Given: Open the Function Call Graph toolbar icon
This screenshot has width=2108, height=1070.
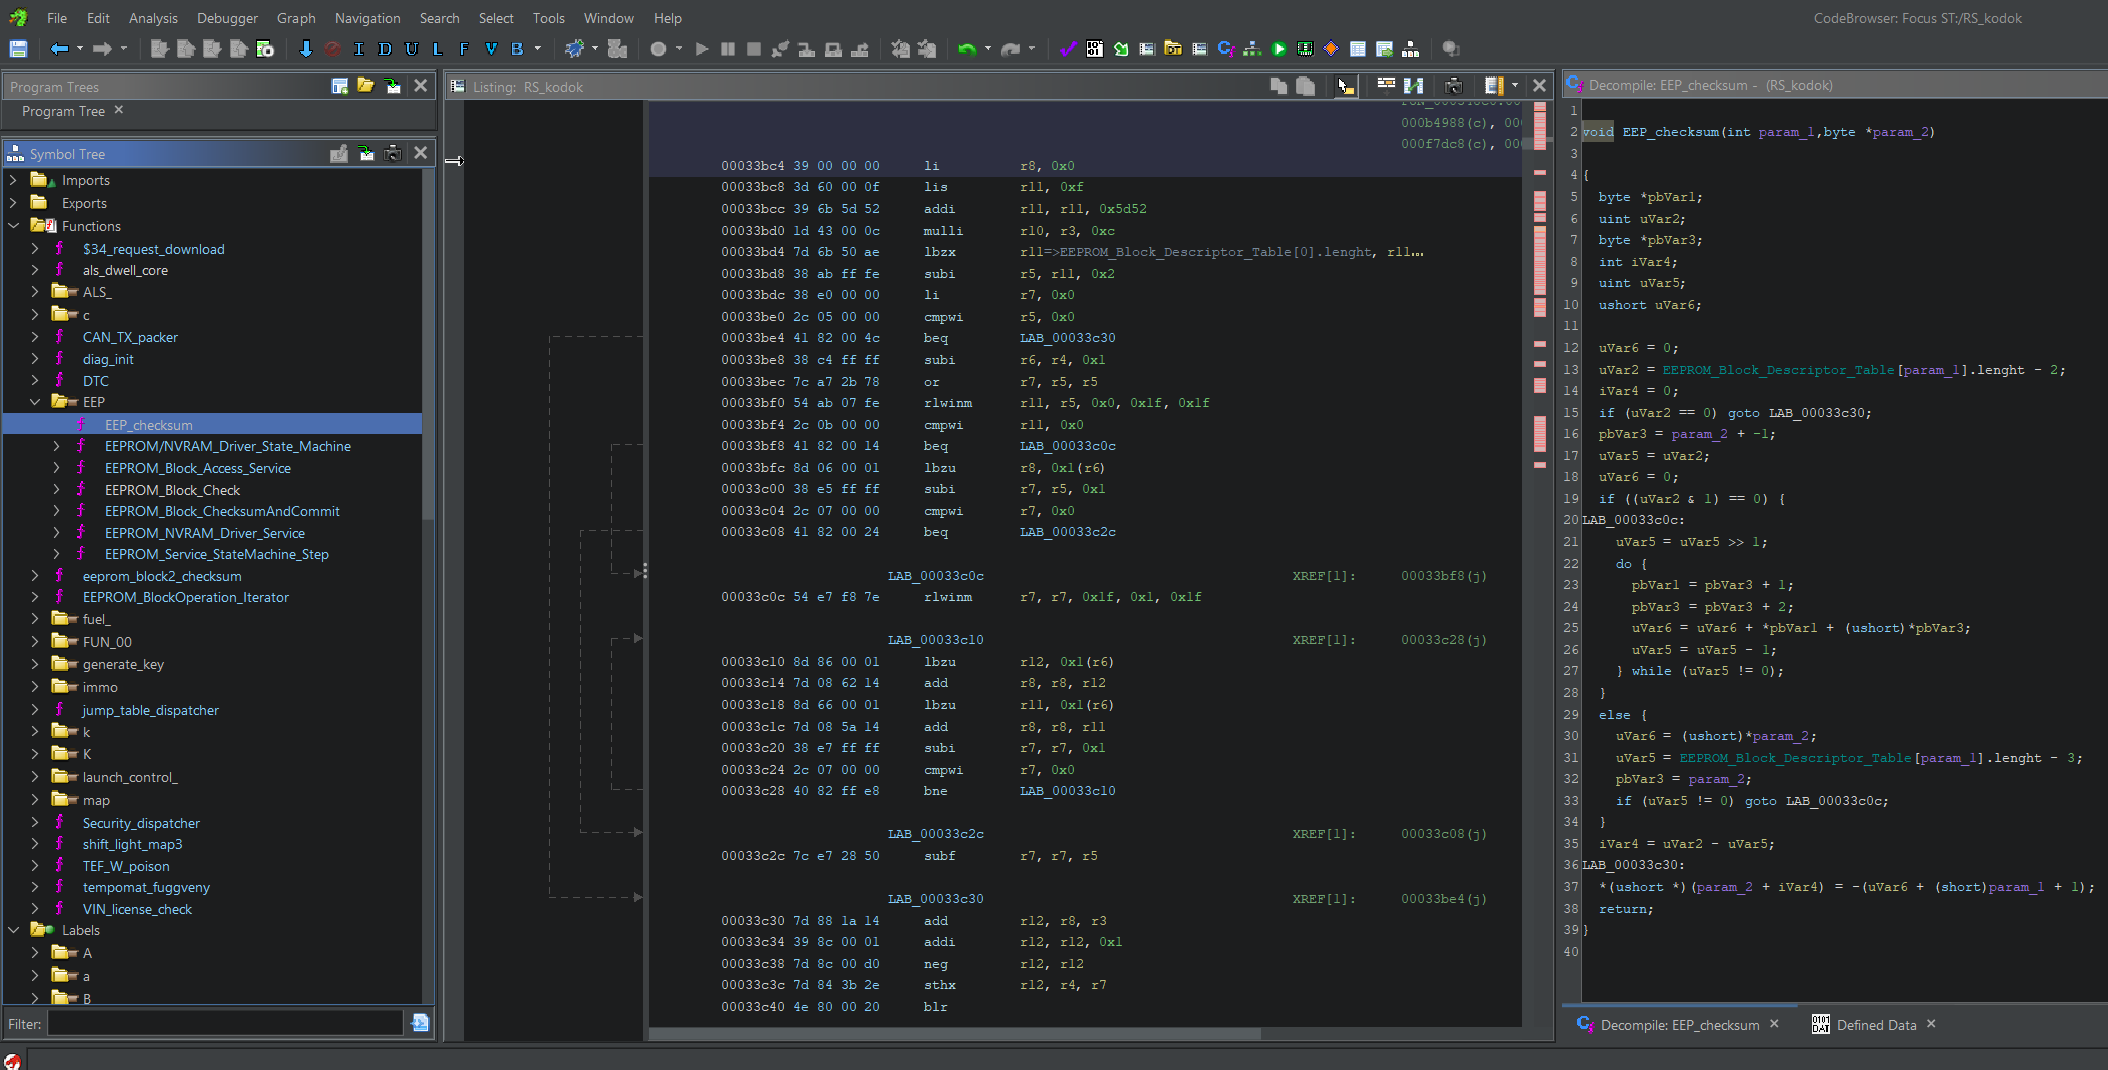Looking at the screenshot, I should coord(1251,48).
